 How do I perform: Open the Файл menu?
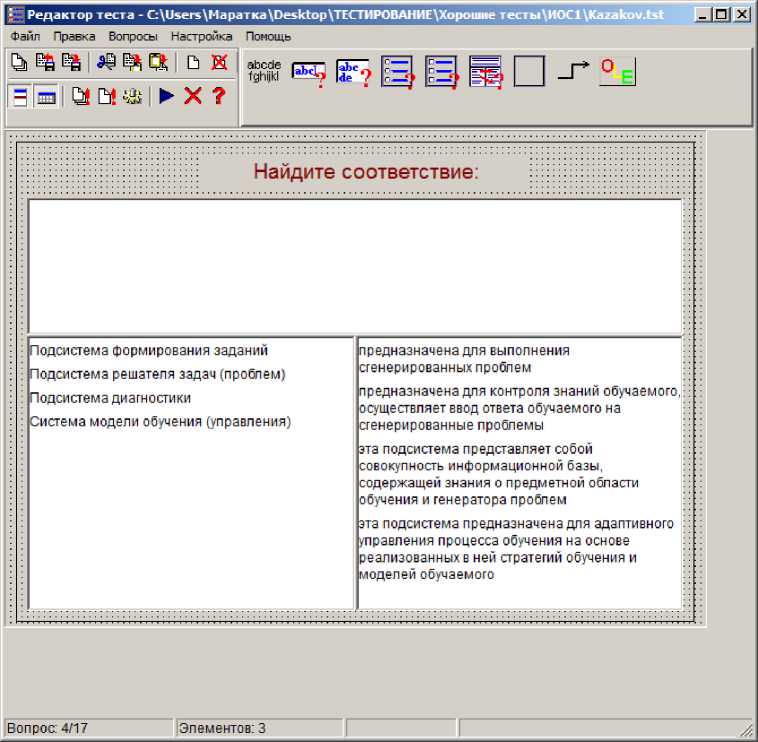[25, 36]
